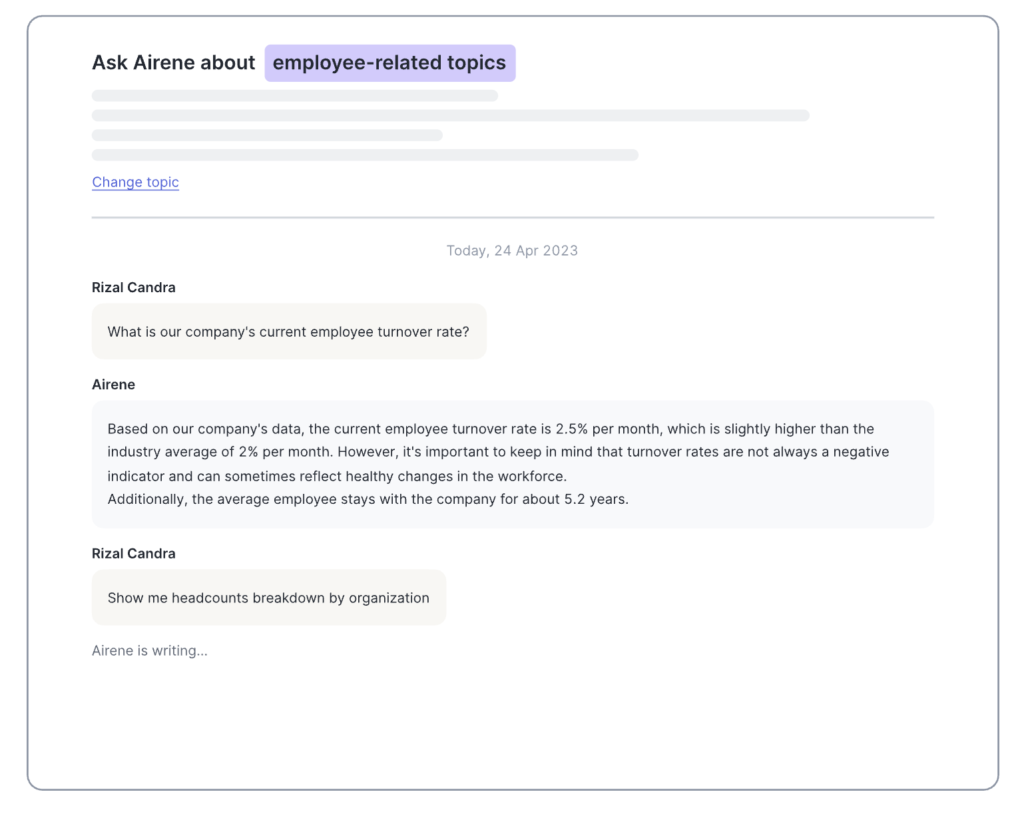Click the heading text 'Ask Airene about'
Image resolution: width=1024 pixels, height=816 pixels.
[x=173, y=63]
